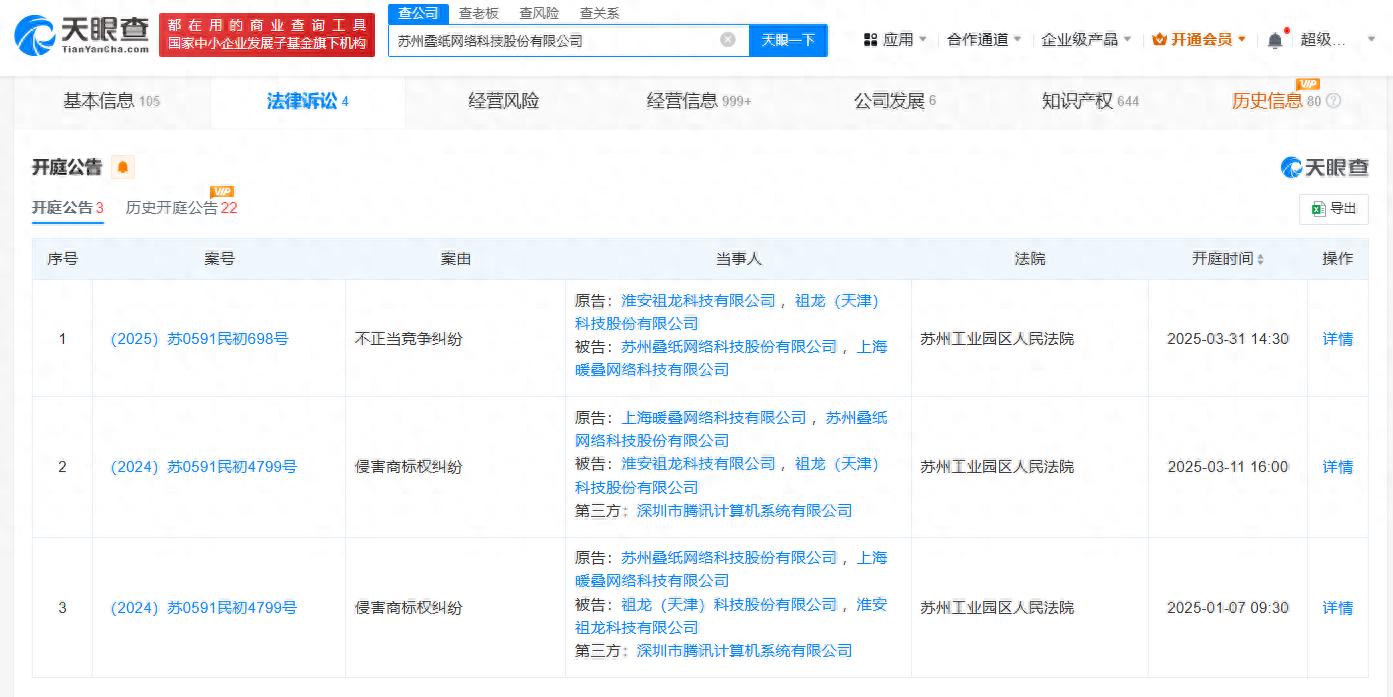Open defendant 苏州叠纸网络科技股份有限公司 in row 1
Screen dimensions: 1393x697
729,346
